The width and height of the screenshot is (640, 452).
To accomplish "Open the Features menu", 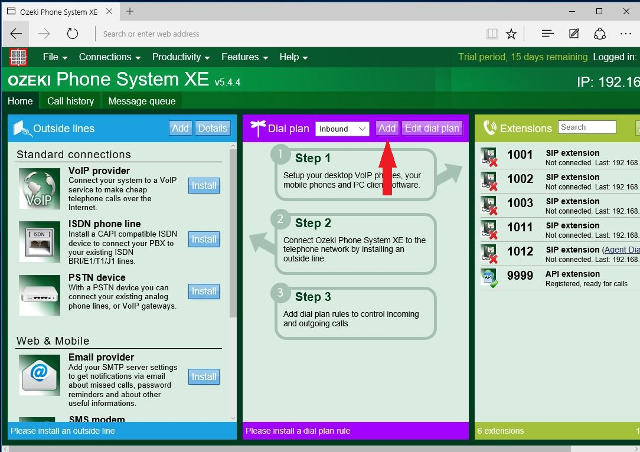I will [x=244, y=57].
